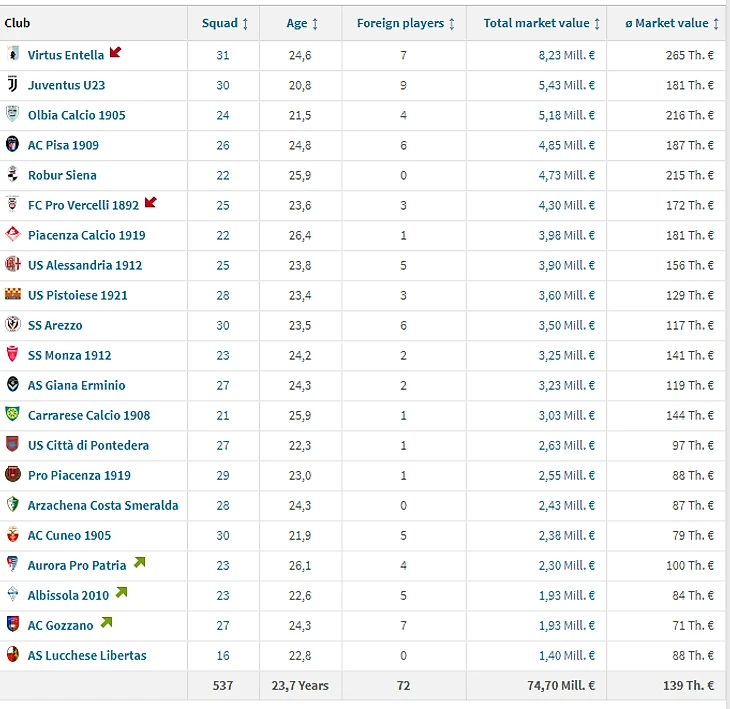The height and width of the screenshot is (709, 730).
Task: Open the Robur Siena club page
Action: 62,175
